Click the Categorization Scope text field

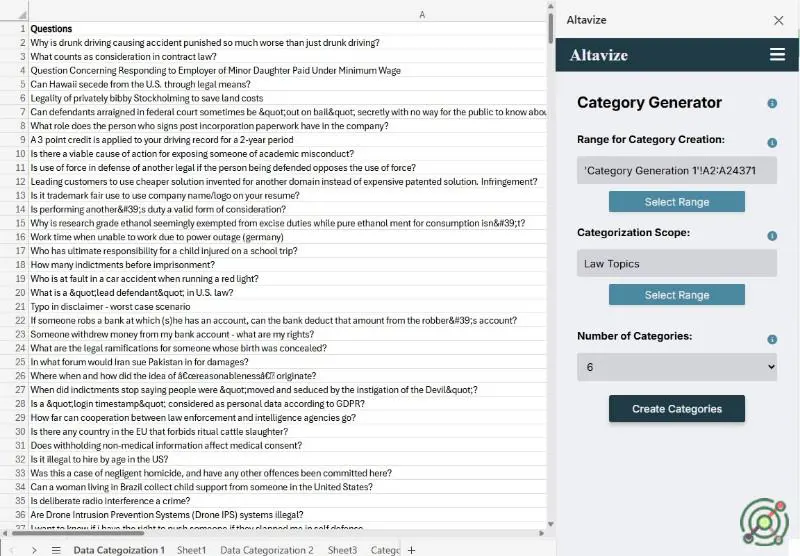pyautogui.click(x=677, y=264)
